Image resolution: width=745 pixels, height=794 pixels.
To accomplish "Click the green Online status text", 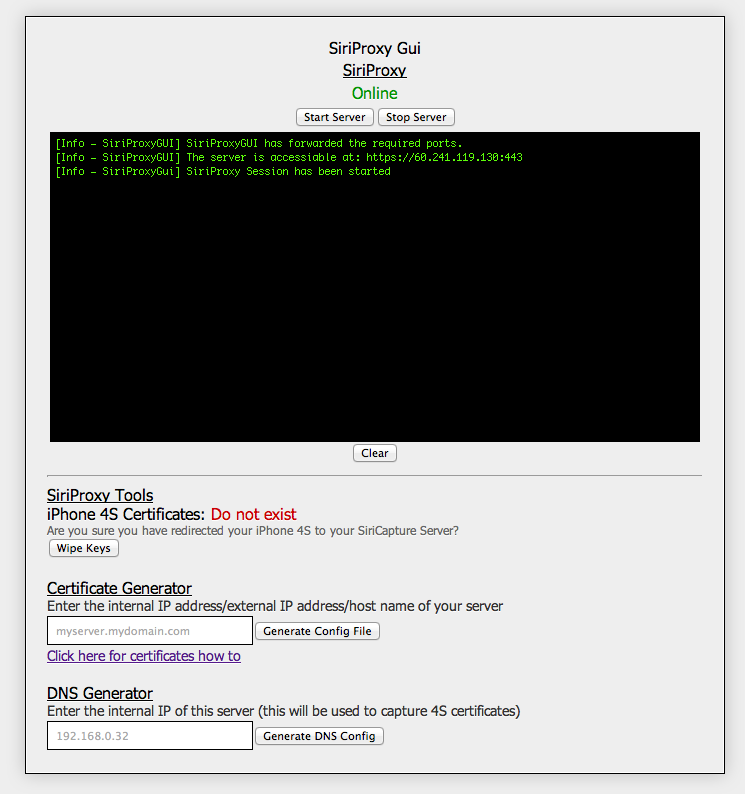I will point(375,93).
